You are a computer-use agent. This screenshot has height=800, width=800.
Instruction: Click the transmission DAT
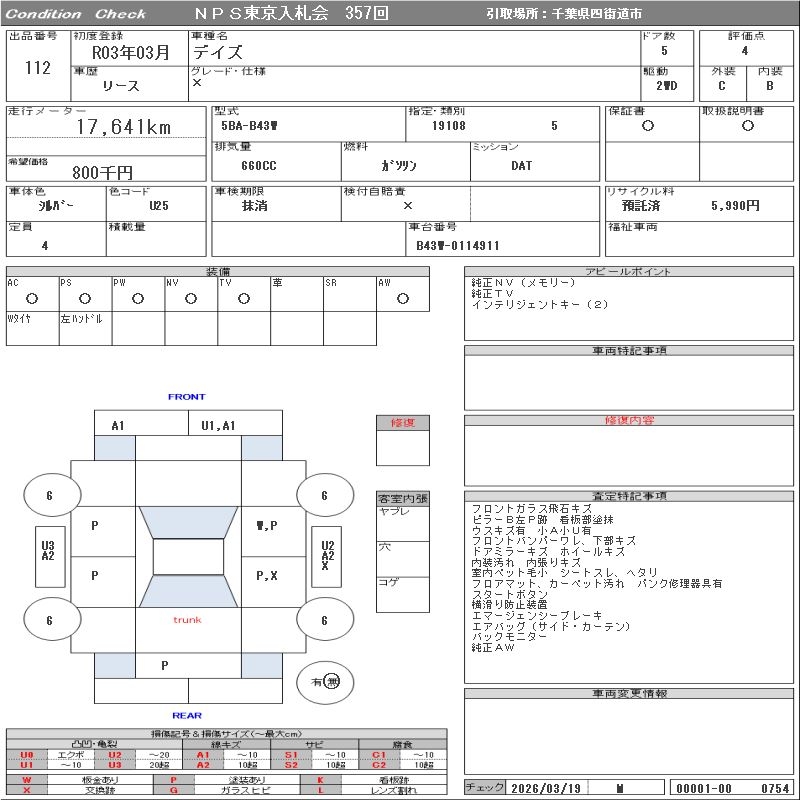click(x=521, y=166)
